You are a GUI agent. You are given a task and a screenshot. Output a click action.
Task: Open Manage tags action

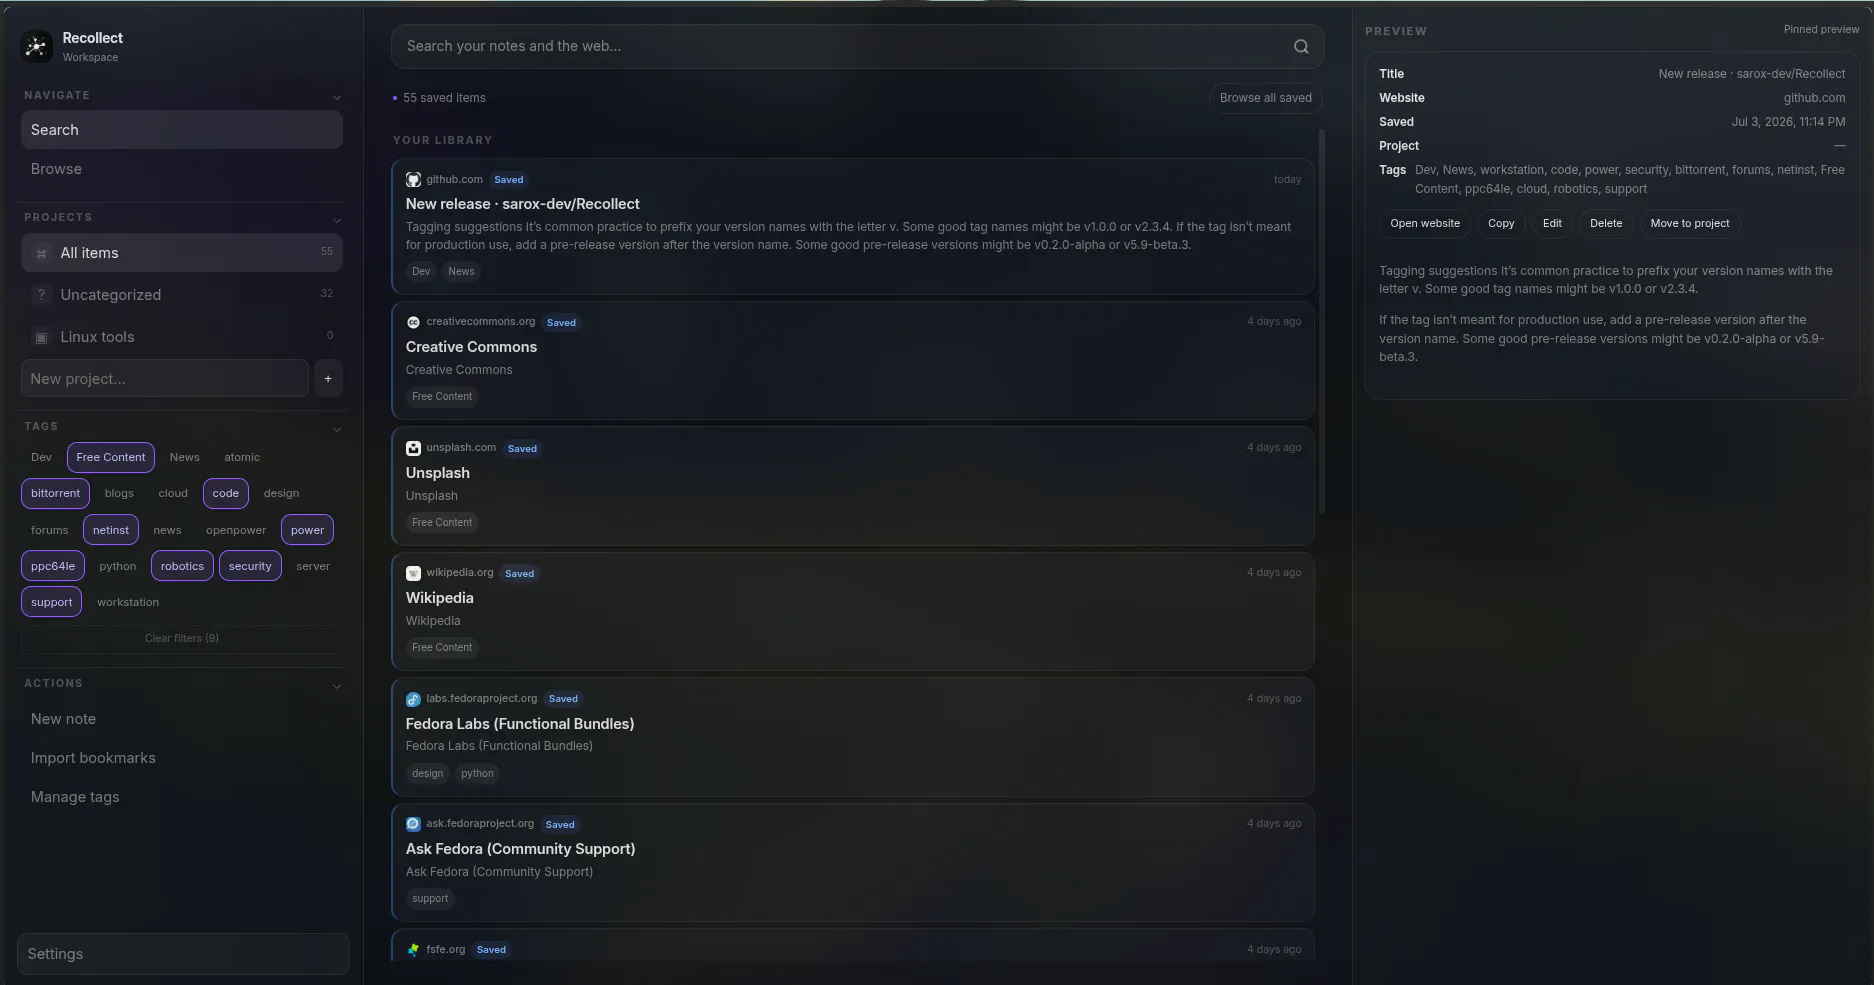[182, 797]
